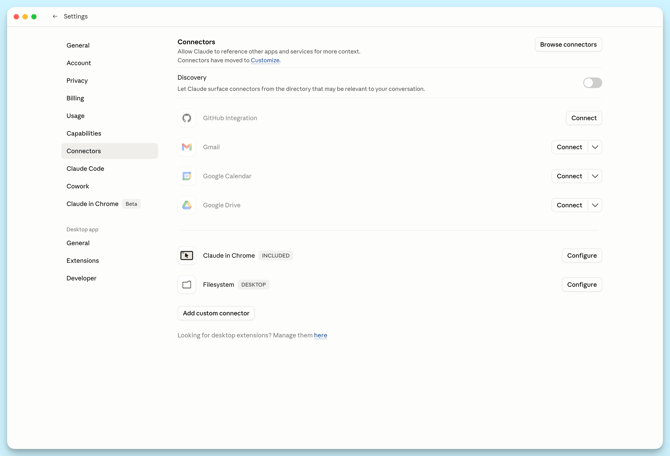The image size is (670, 456).
Task: Open the Usage settings section
Action: point(109,116)
